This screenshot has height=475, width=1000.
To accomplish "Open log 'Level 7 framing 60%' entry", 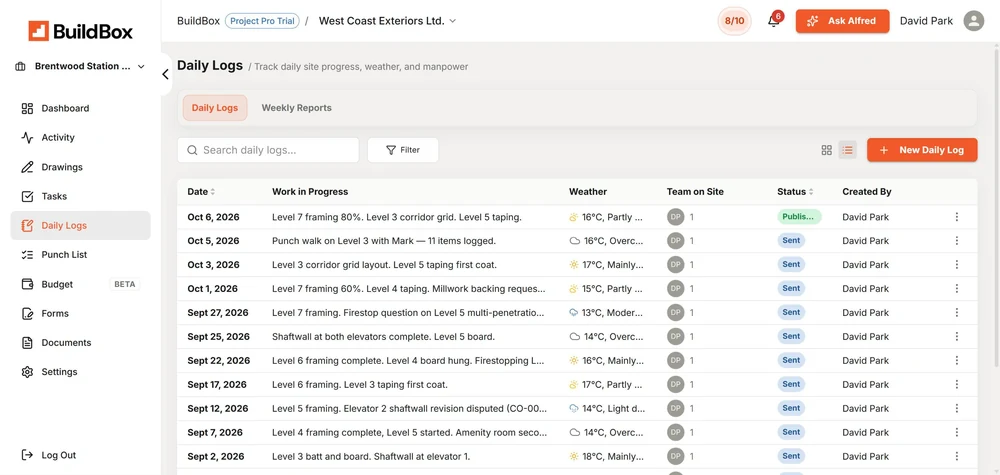I will click(x=408, y=289).
